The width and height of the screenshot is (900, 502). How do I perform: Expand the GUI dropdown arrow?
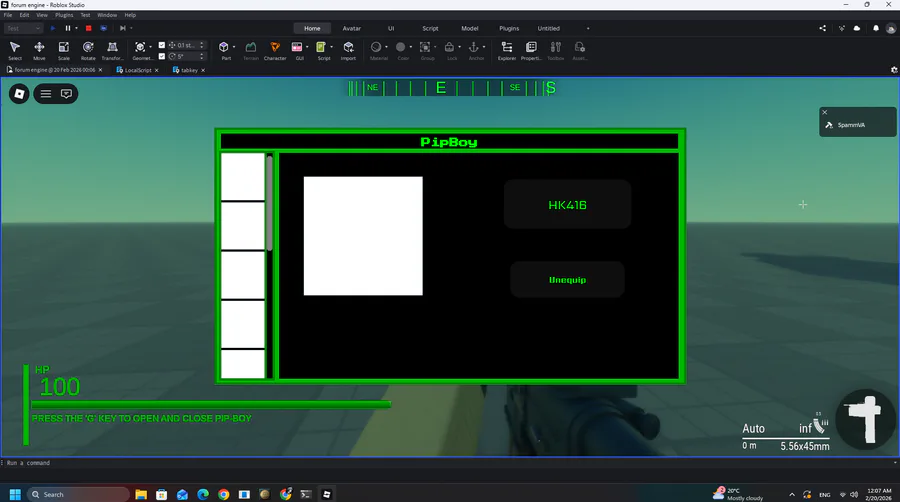307,47
